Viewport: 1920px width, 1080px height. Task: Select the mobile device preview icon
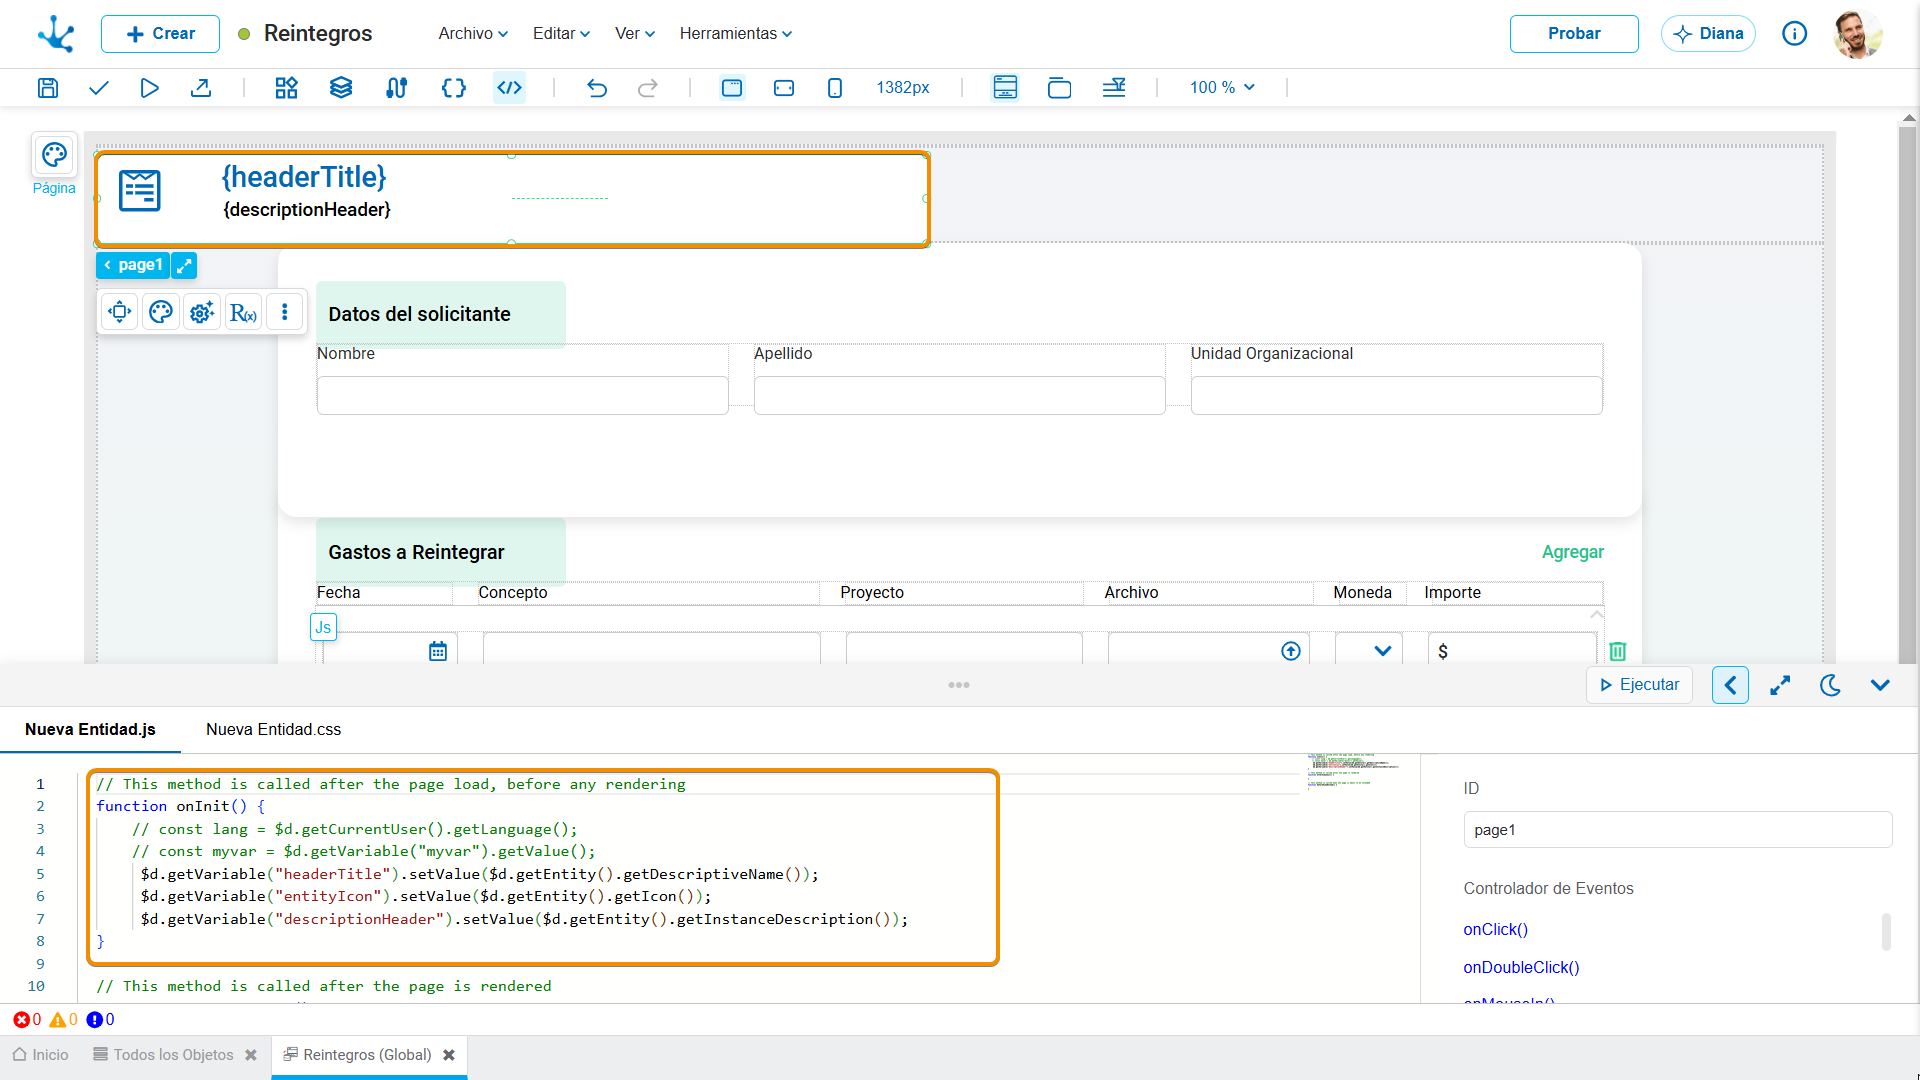pos(835,88)
